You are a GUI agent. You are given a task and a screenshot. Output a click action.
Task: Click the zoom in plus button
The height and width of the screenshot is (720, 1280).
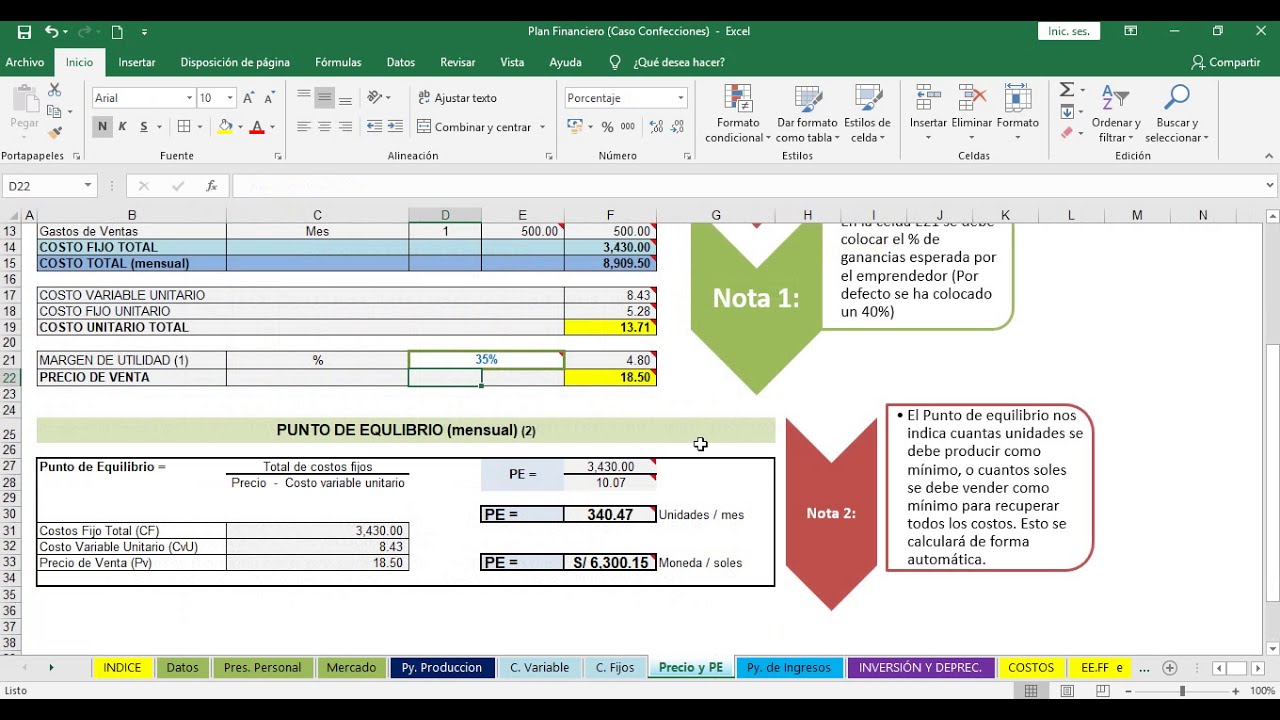pyautogui.click(x=1235, y=691)
